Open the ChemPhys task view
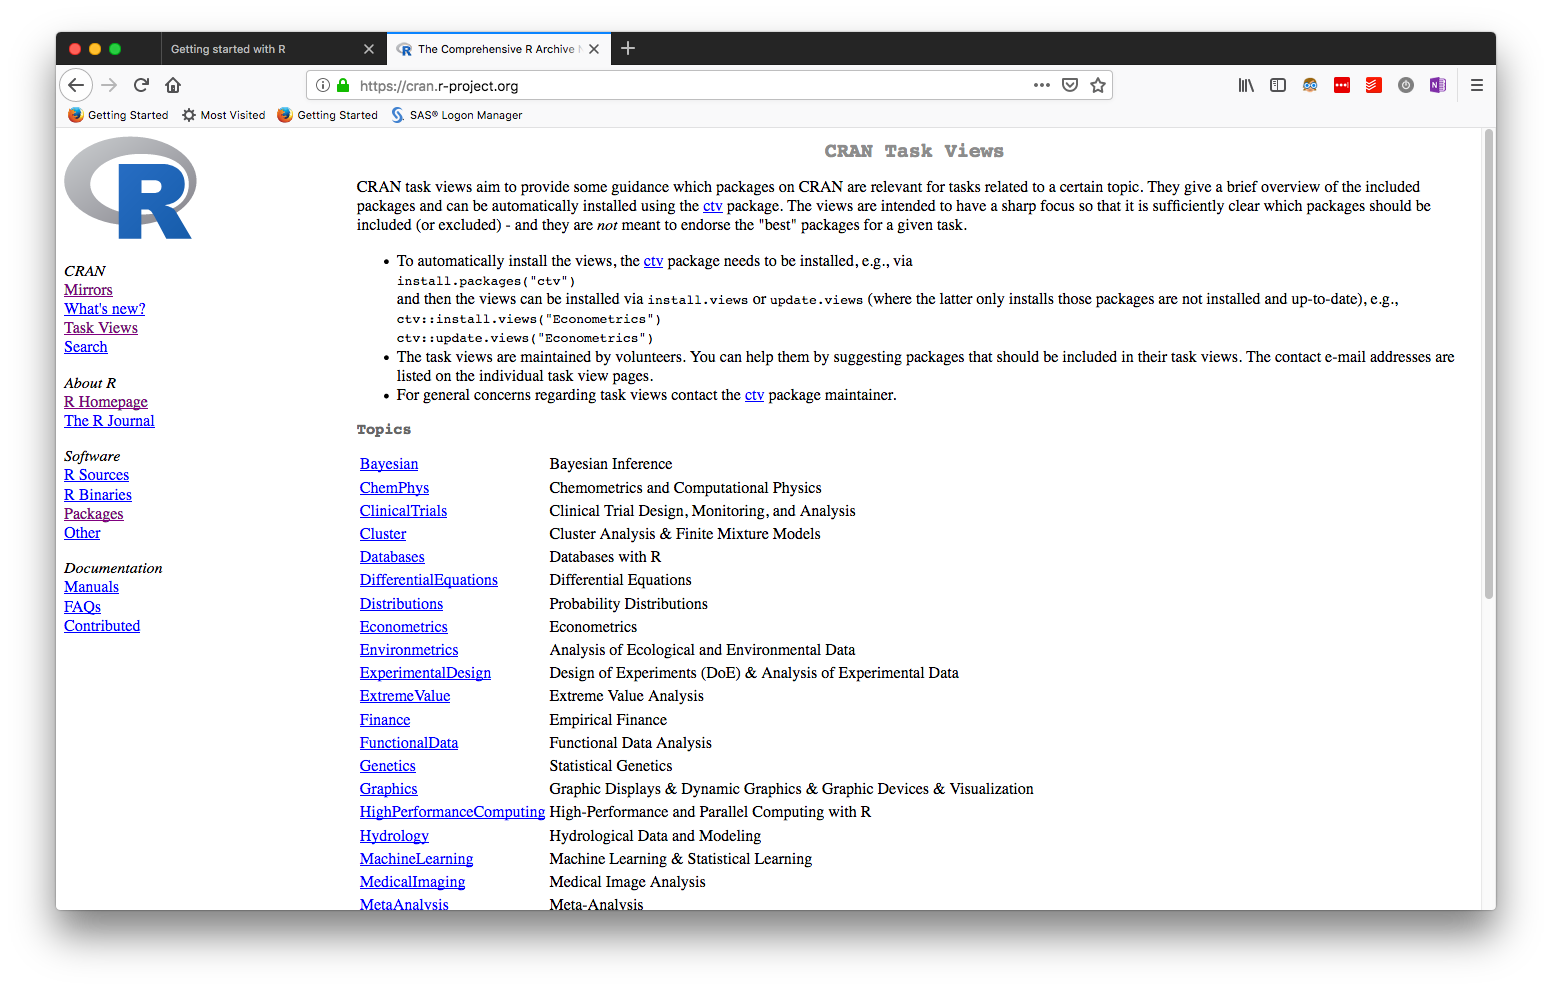 coord(394,488)
